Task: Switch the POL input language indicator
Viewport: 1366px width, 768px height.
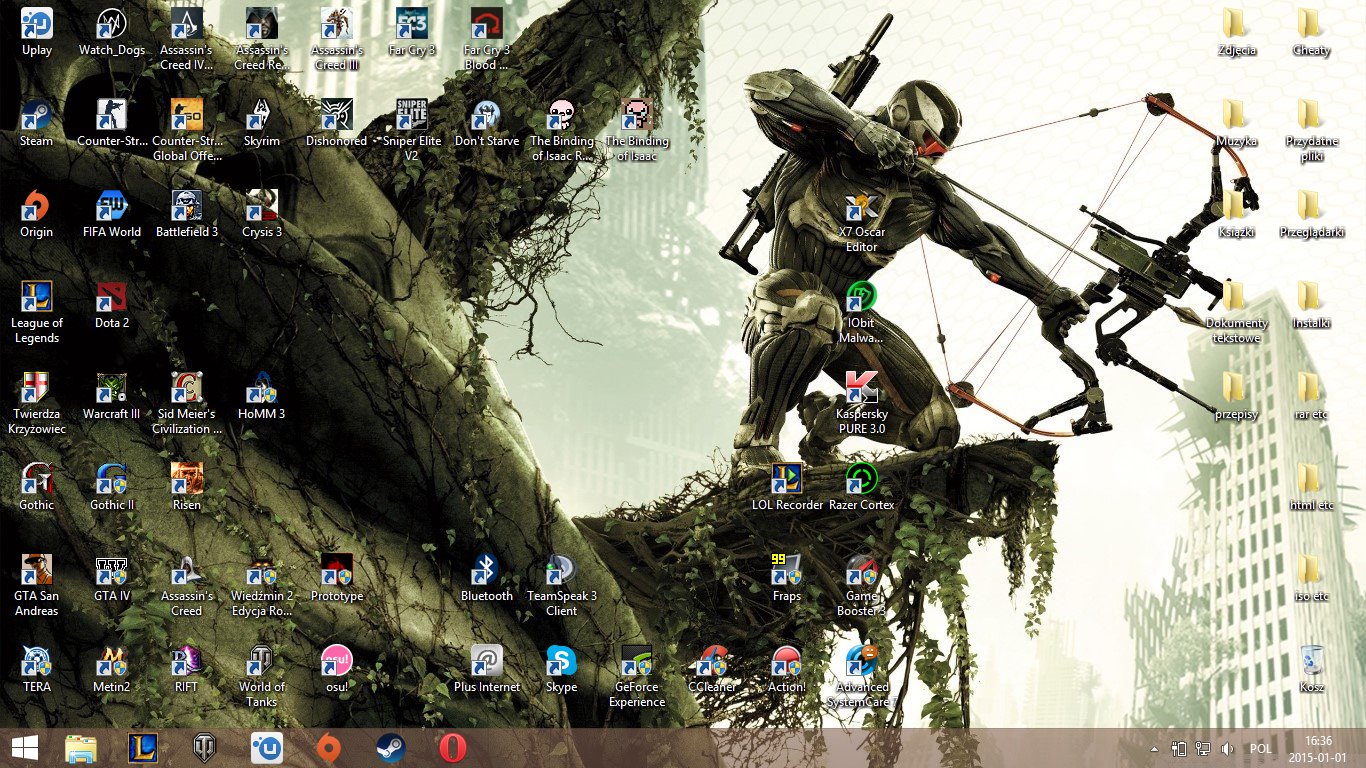Action: tap(1261, 748)
